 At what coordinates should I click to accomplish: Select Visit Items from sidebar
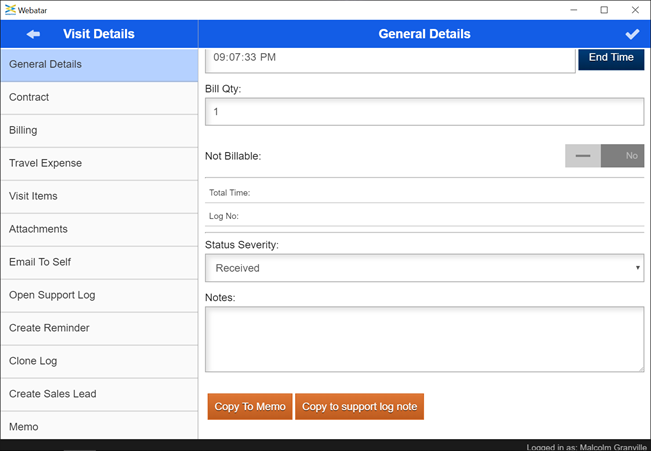click(x=99, y=197)
